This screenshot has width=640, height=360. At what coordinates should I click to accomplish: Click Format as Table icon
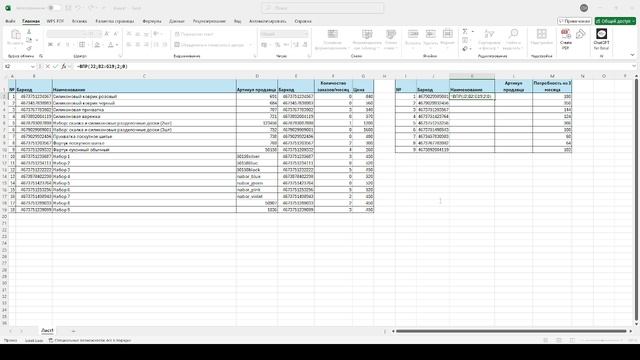367,34
